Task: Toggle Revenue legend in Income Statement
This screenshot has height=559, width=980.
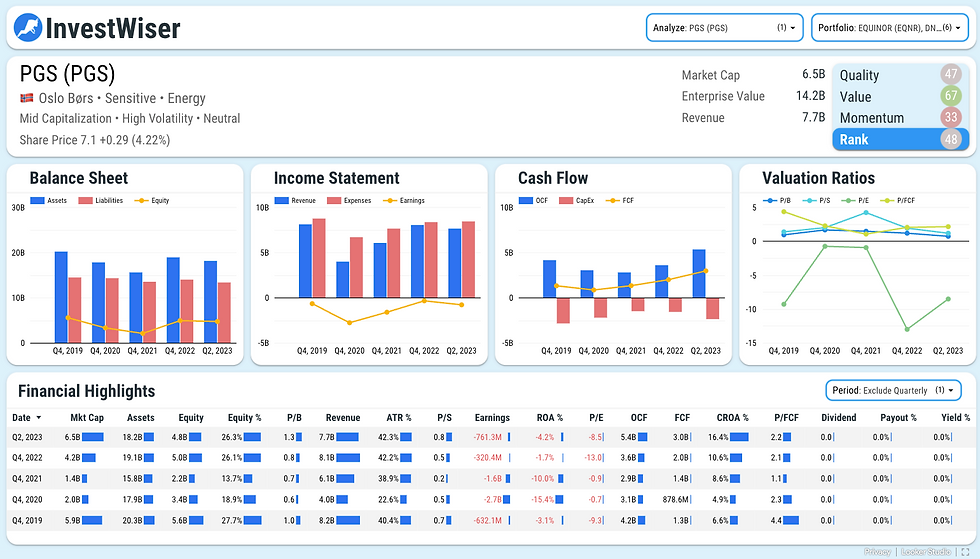Action: 296,201
